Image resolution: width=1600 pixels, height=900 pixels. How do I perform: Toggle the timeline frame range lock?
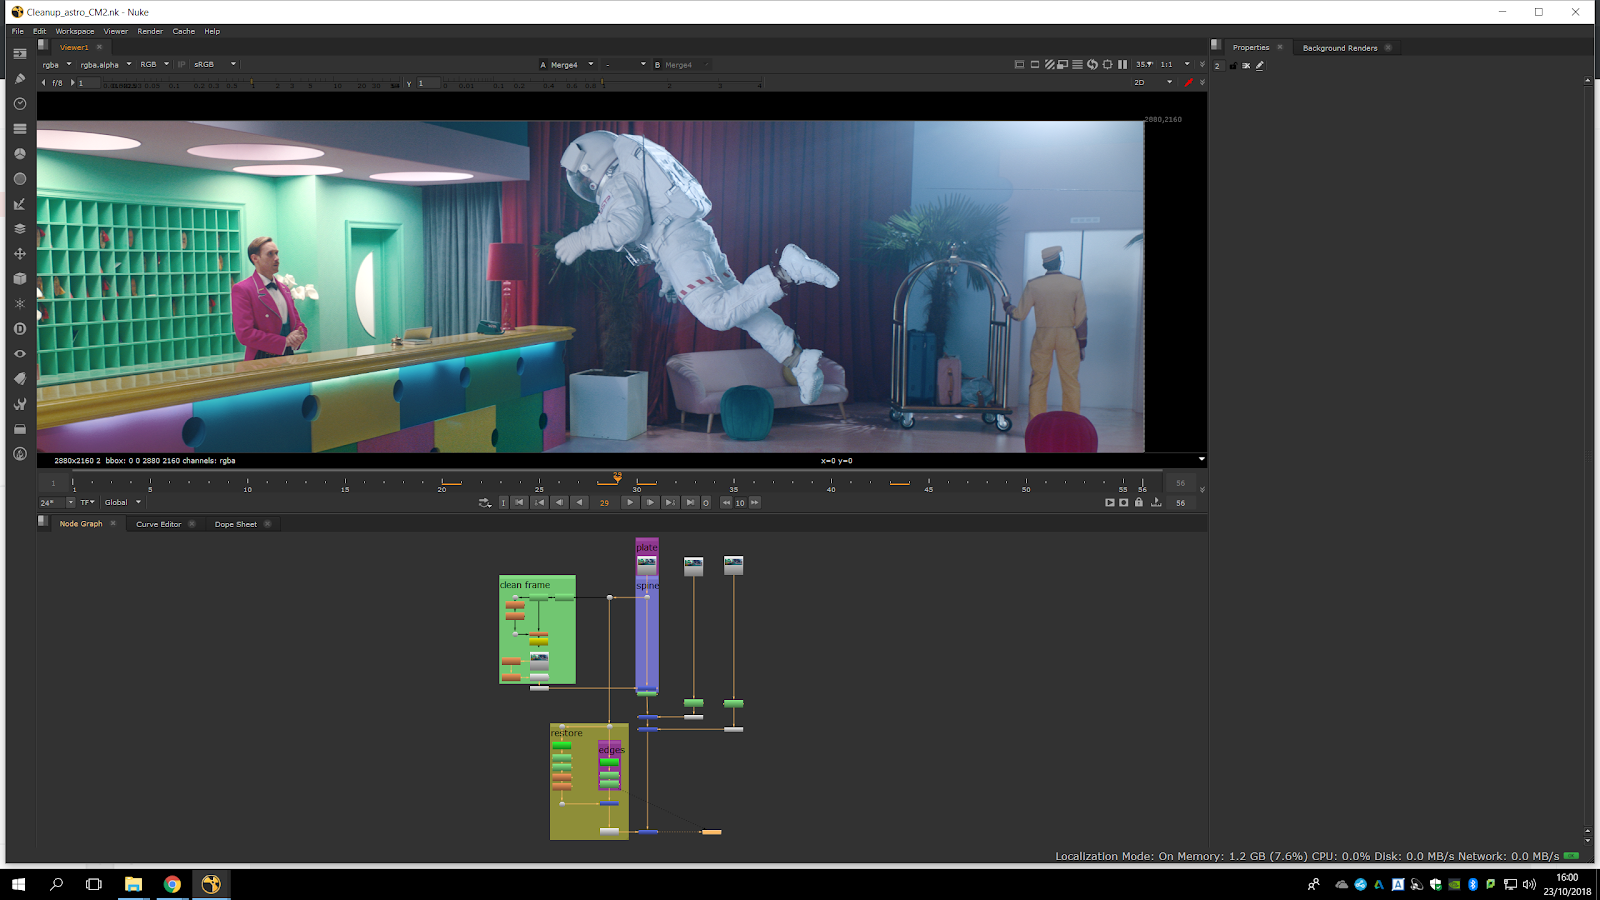pyautogui.click(x=1138, y=503)
